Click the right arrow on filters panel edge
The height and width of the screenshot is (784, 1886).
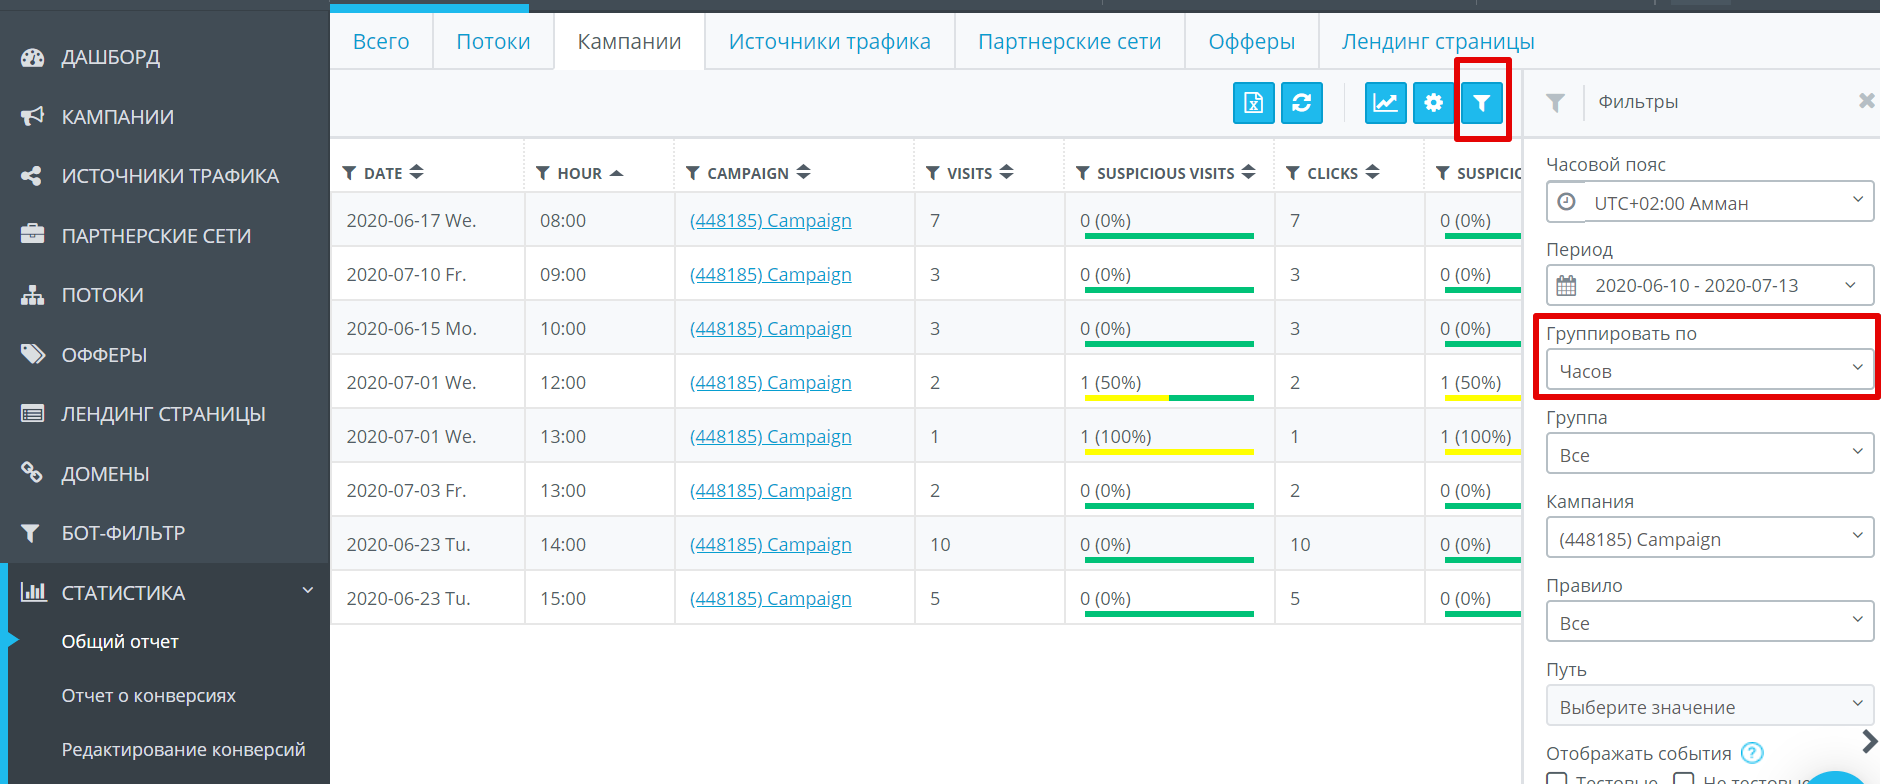click(x=1869, y=741)
